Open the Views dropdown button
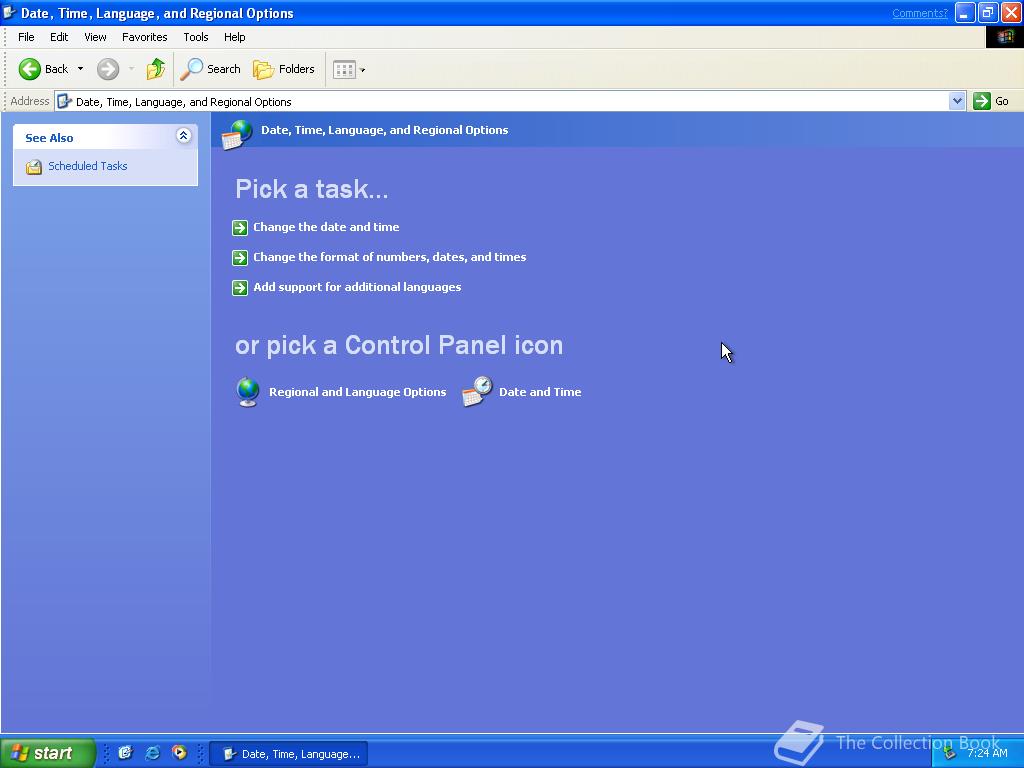 coord(349,69)
